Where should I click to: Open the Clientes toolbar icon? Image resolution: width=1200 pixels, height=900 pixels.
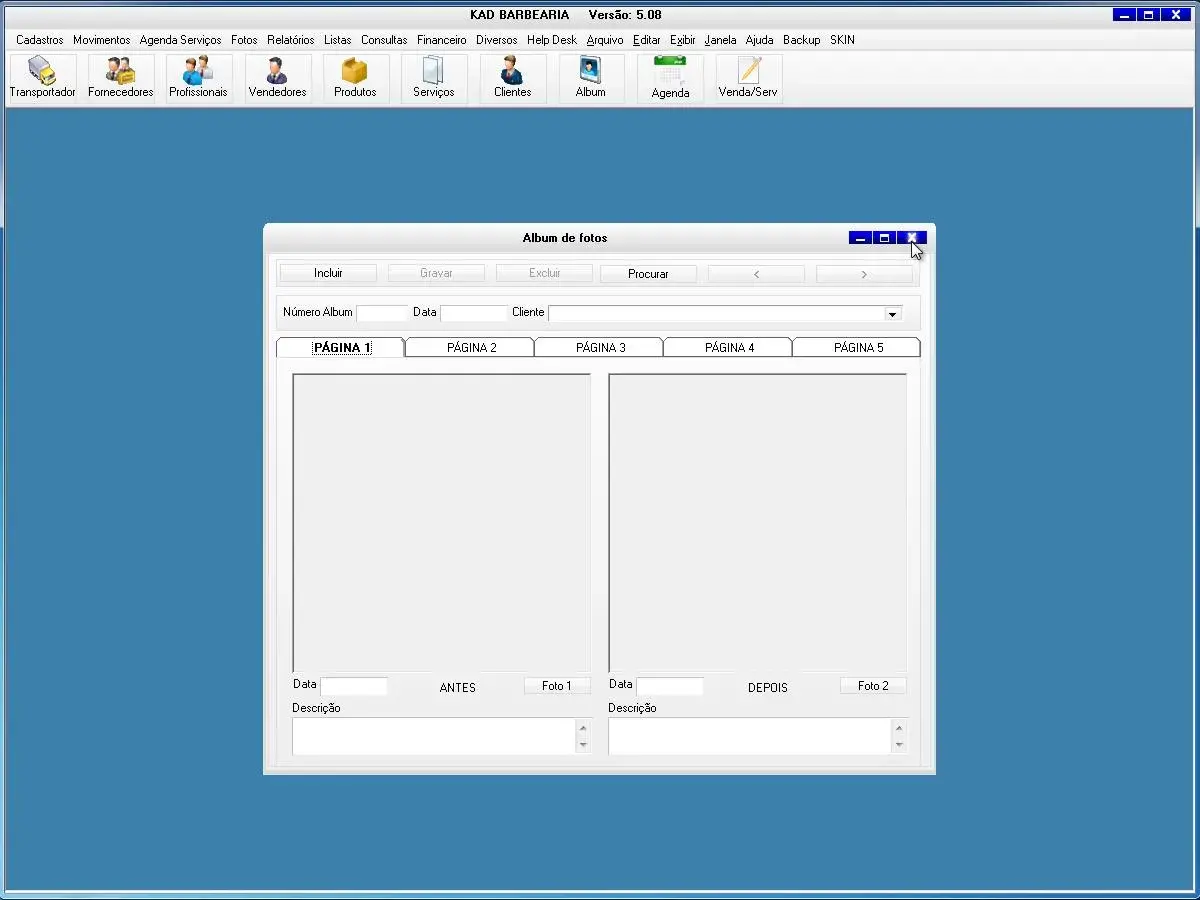[512, 78]
